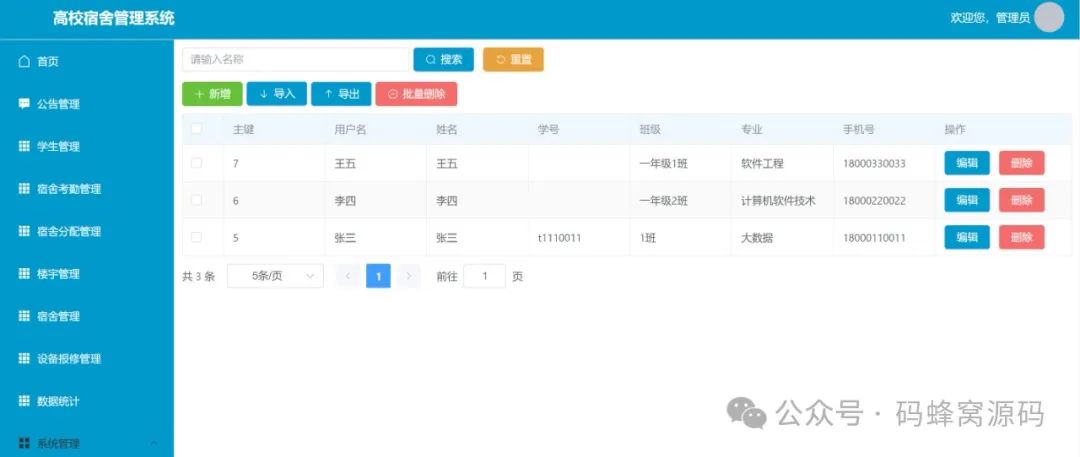Click page number 1 in pagination

pyautogui.click(x=378, y=276)
